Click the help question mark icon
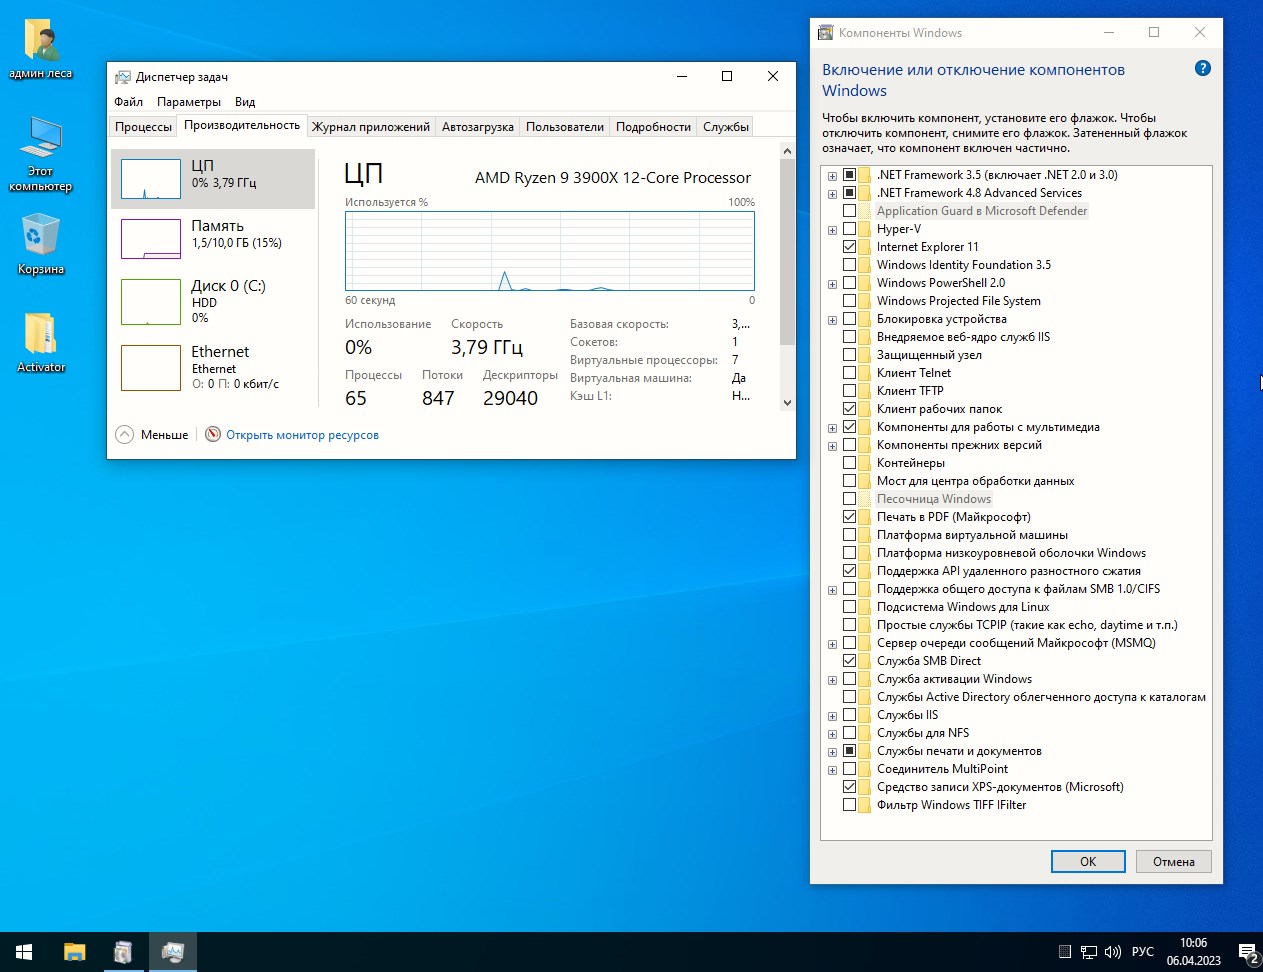 click(x=1202, y=69)
